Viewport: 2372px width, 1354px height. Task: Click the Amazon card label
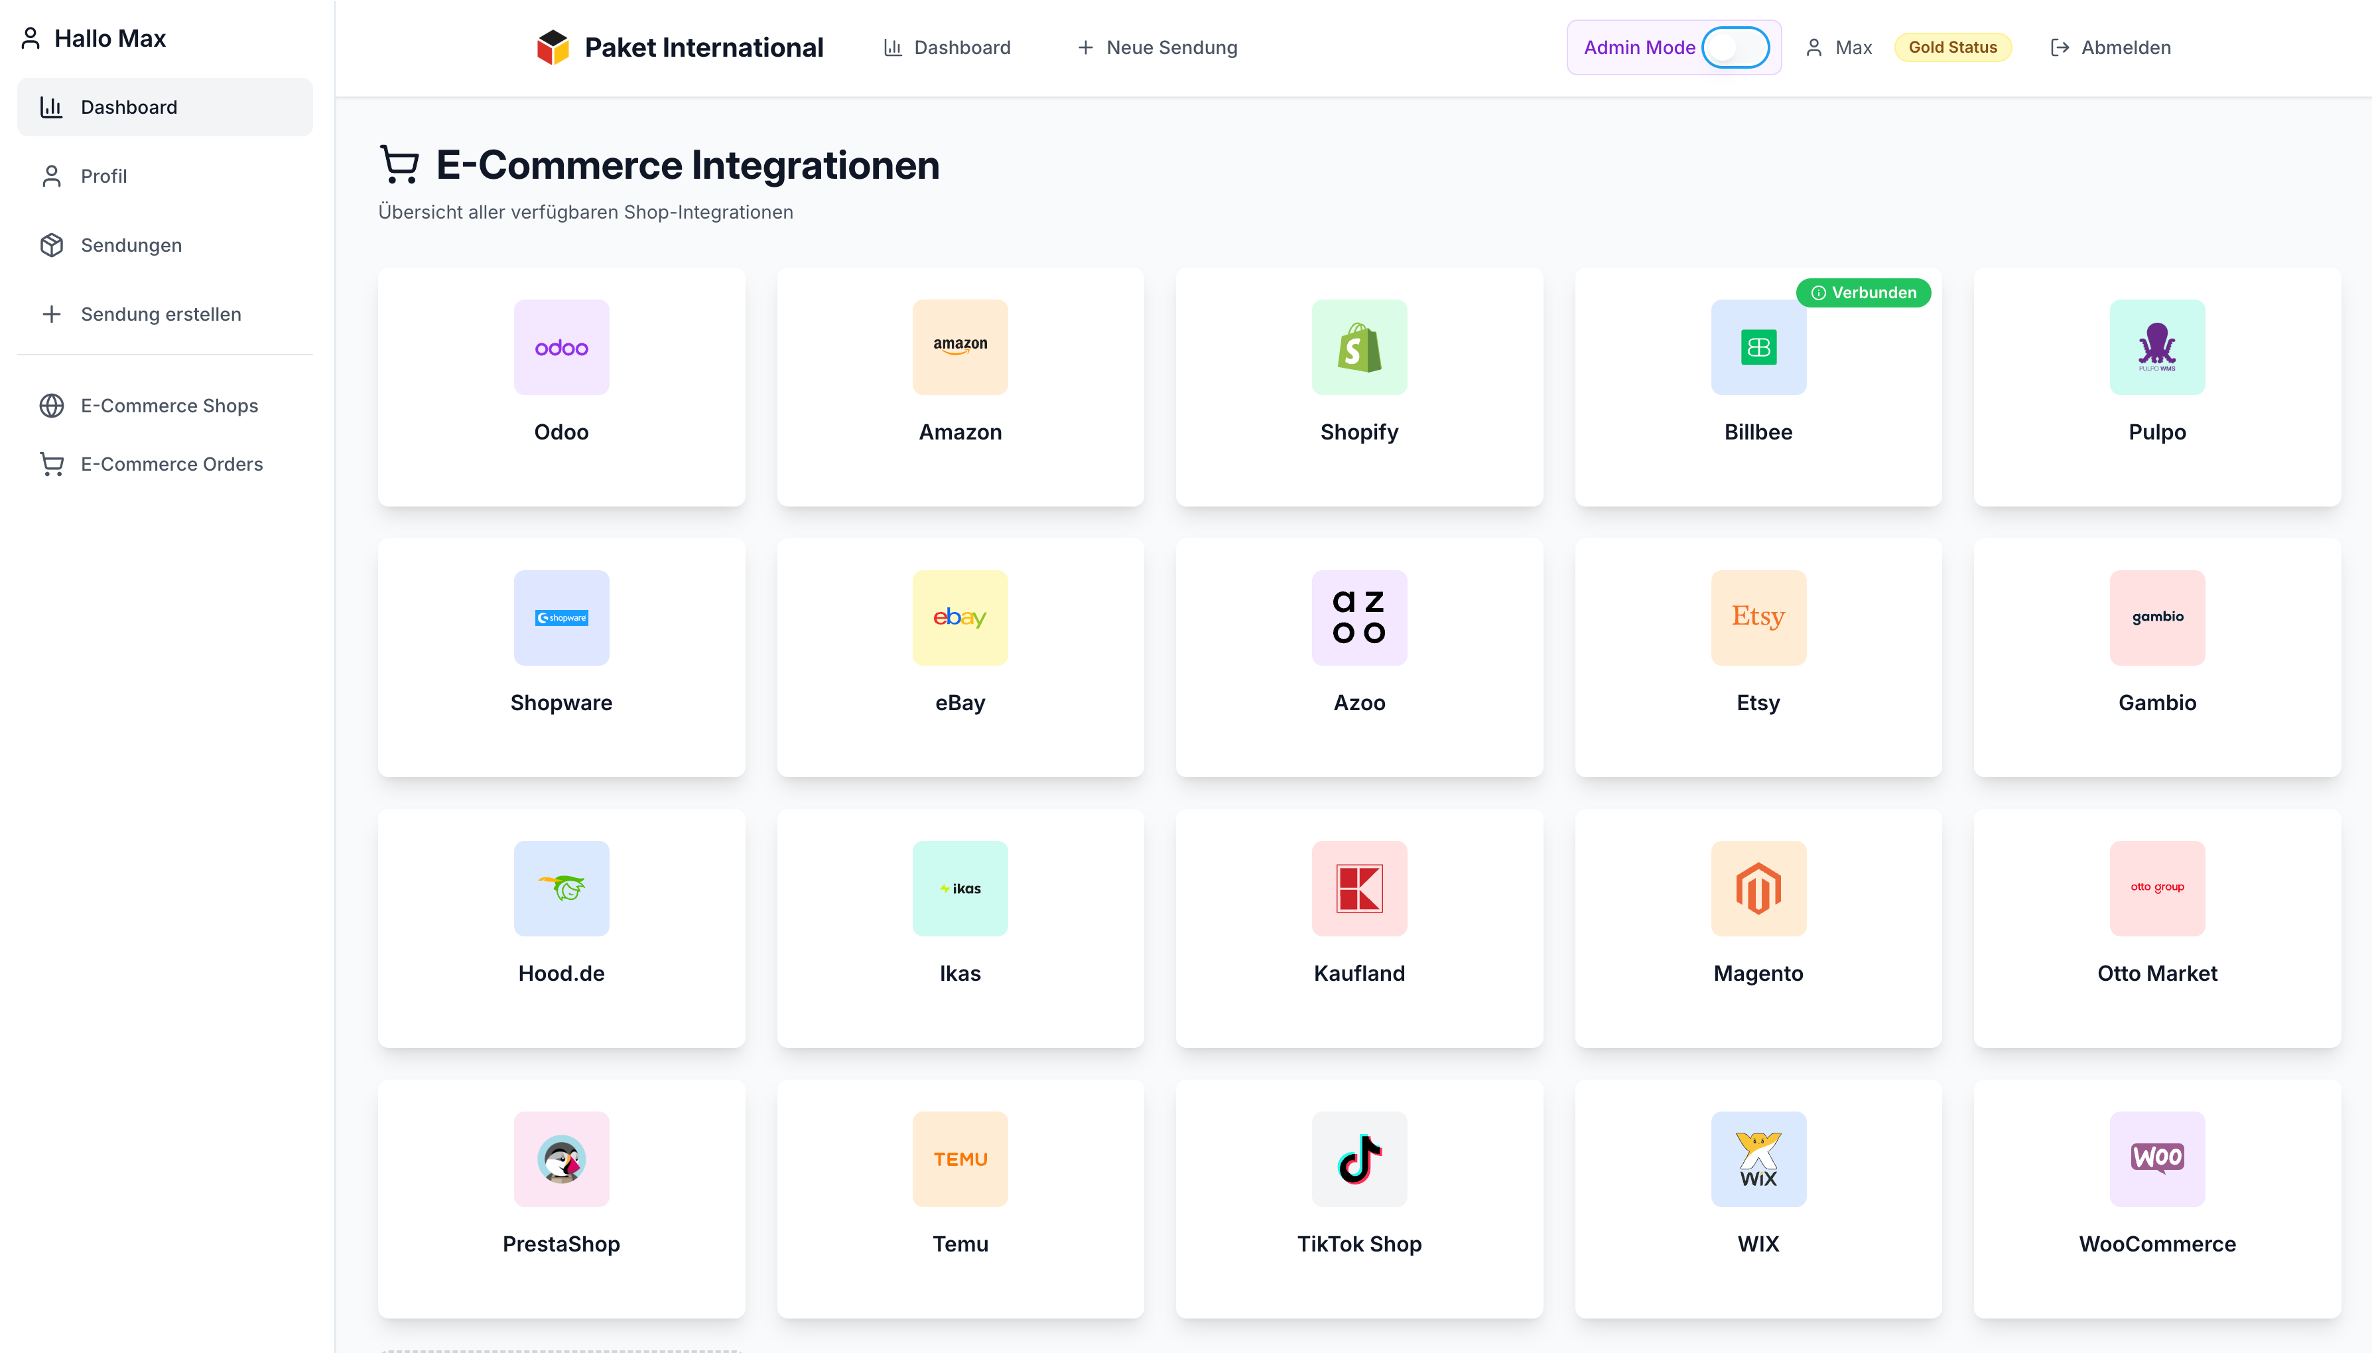tap(960, 432)
